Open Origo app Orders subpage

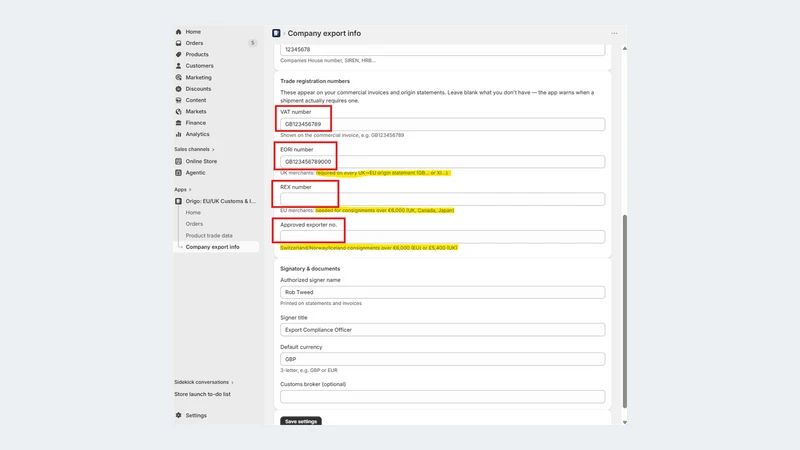click(x=194, y=224)
